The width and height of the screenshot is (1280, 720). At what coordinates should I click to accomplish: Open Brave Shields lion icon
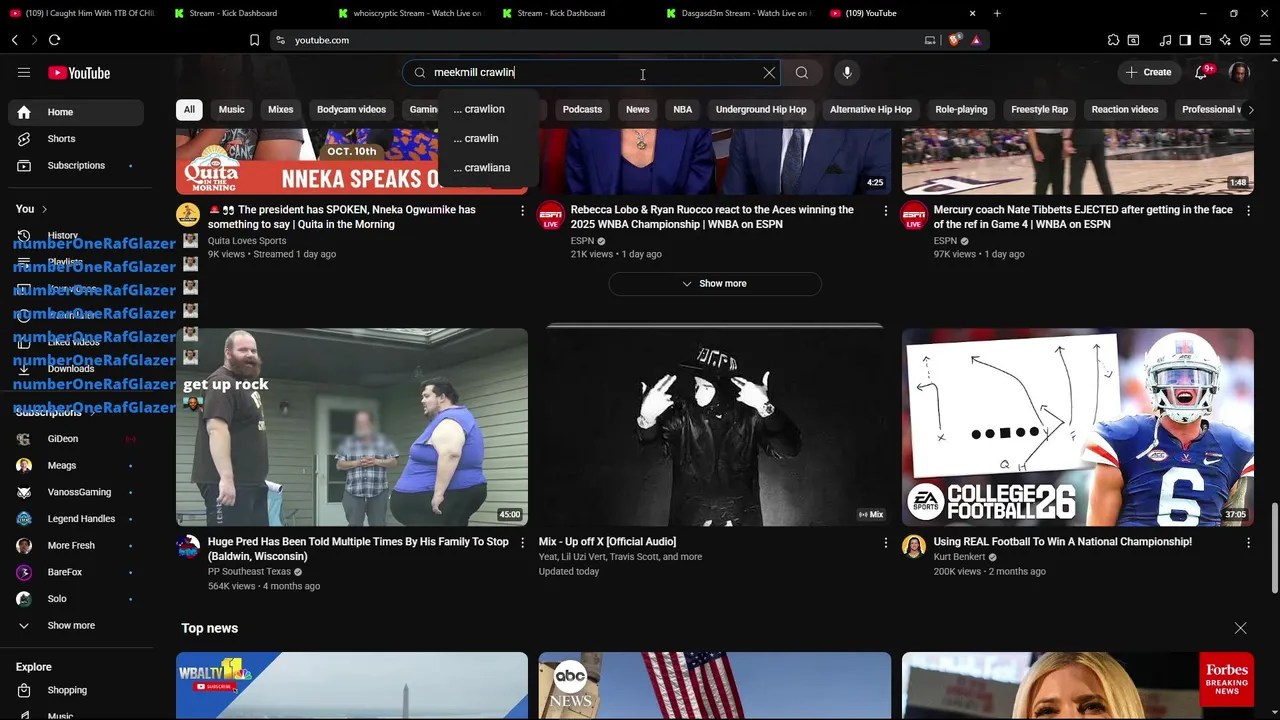pos(954,40)
